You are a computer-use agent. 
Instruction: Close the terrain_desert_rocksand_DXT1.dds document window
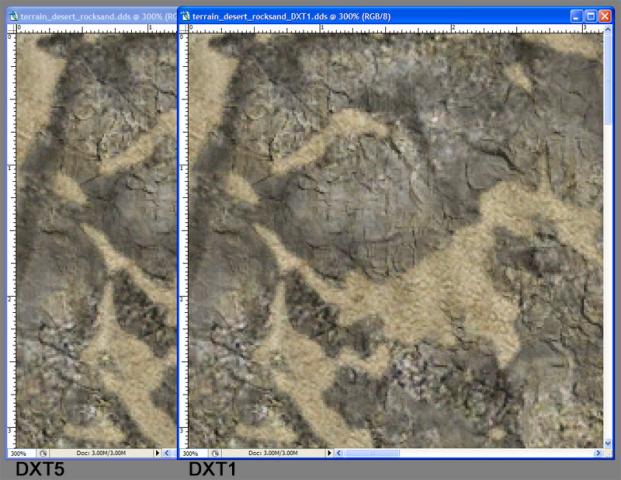(x=605, y=16)
